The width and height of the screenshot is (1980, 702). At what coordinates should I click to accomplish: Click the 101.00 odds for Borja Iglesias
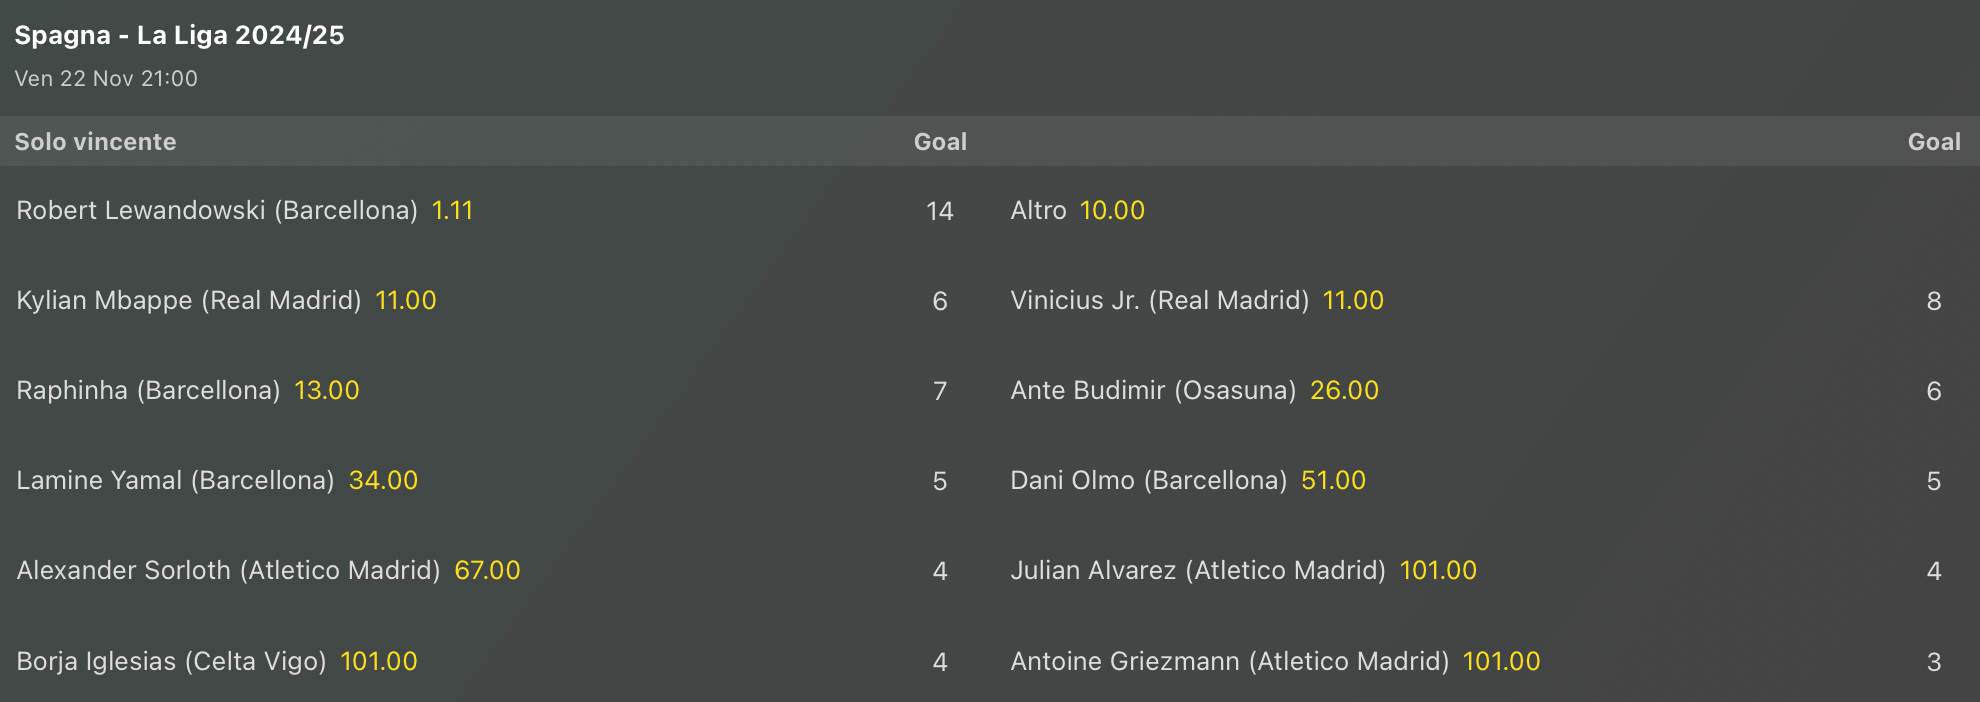(378, 661)
